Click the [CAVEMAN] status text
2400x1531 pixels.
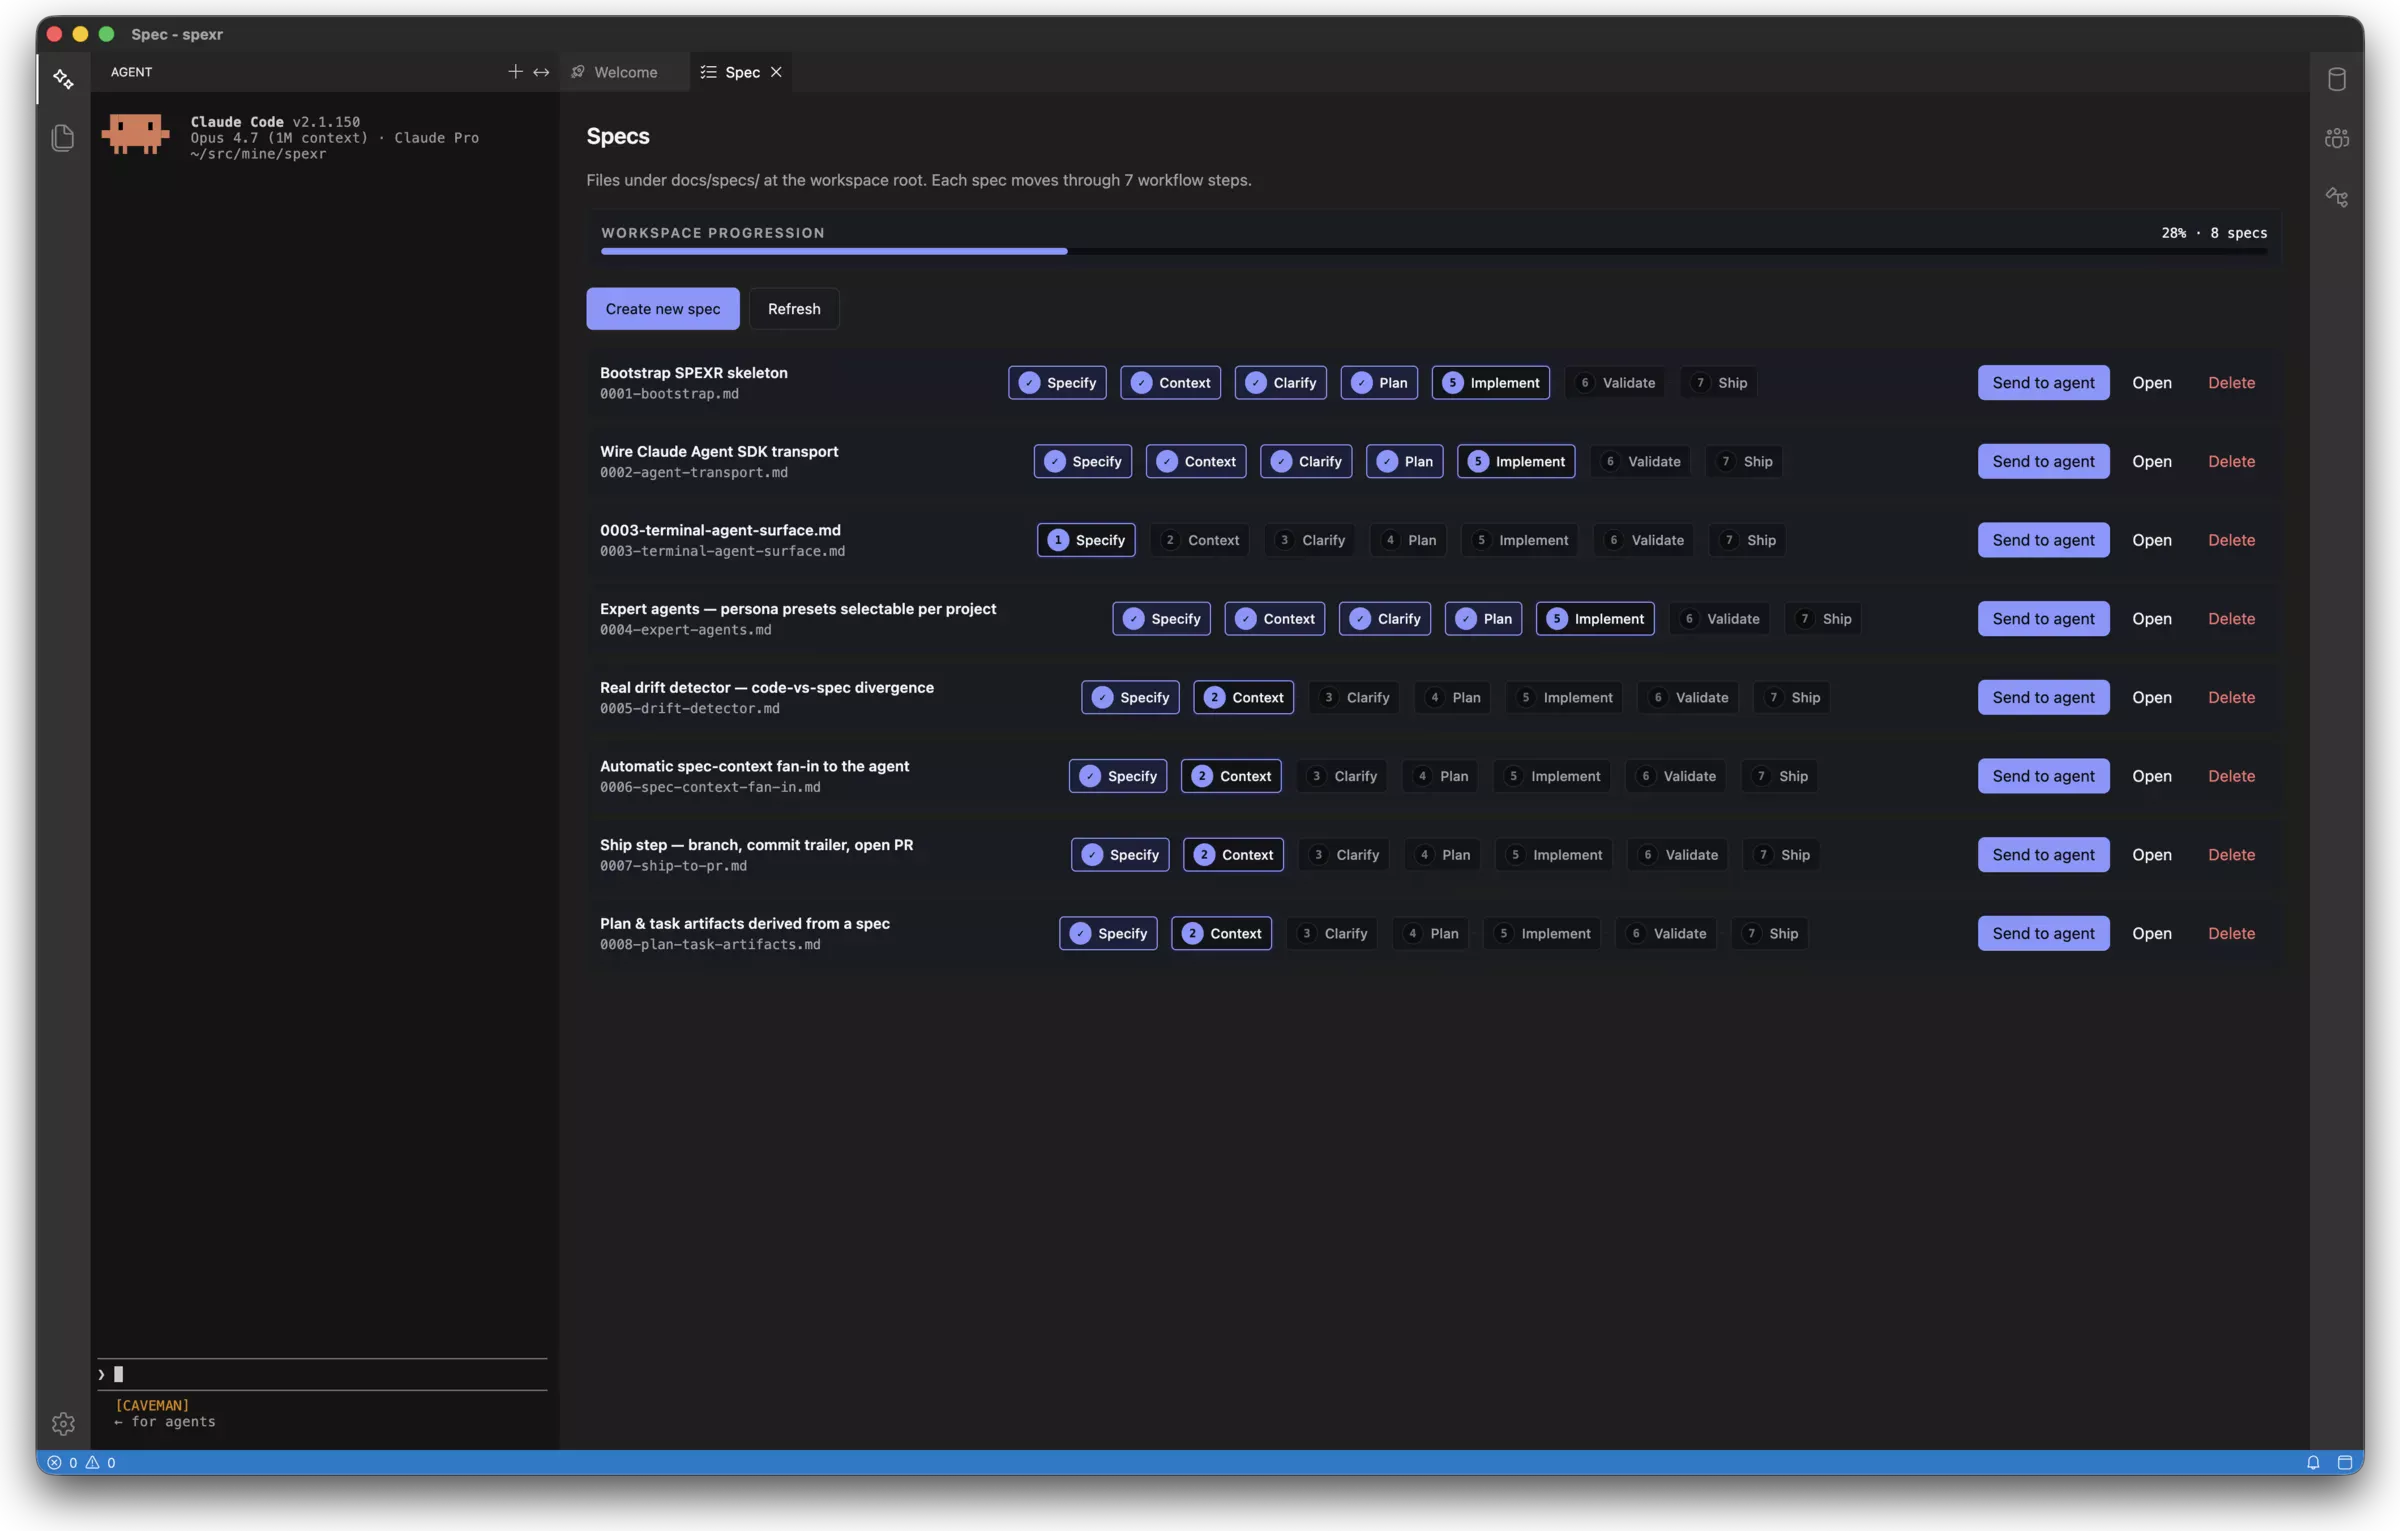point(152,1405)
